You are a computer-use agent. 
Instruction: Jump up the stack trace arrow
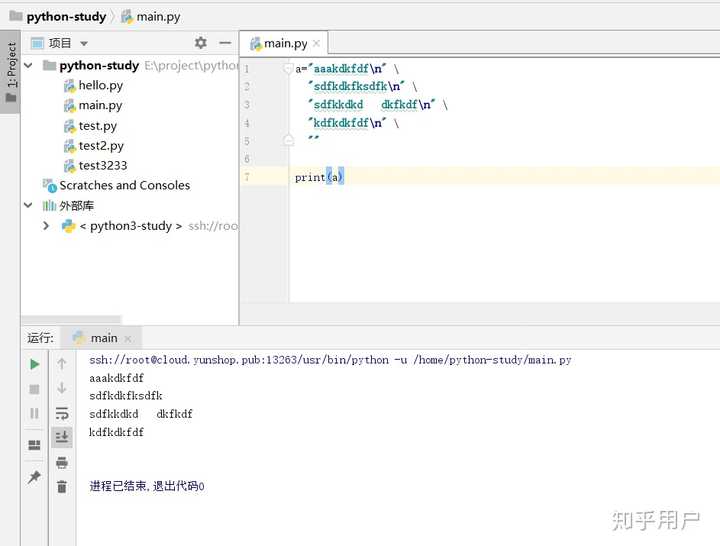click(x=62, y=364)
